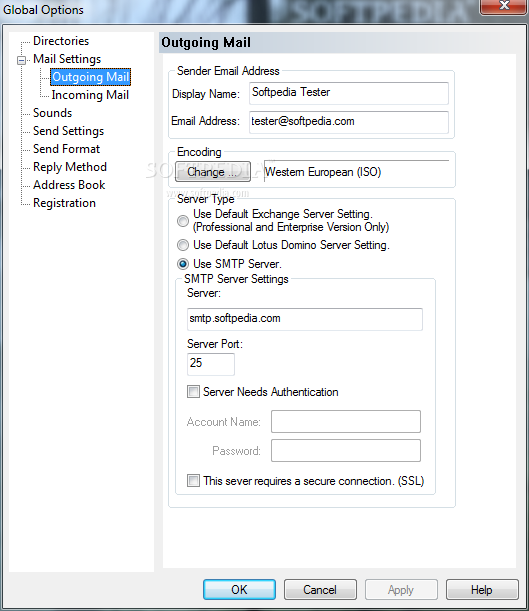Viewport: 529px width, 611px height.
Task: Open Address Book options
Action: [x=69, y=185]
